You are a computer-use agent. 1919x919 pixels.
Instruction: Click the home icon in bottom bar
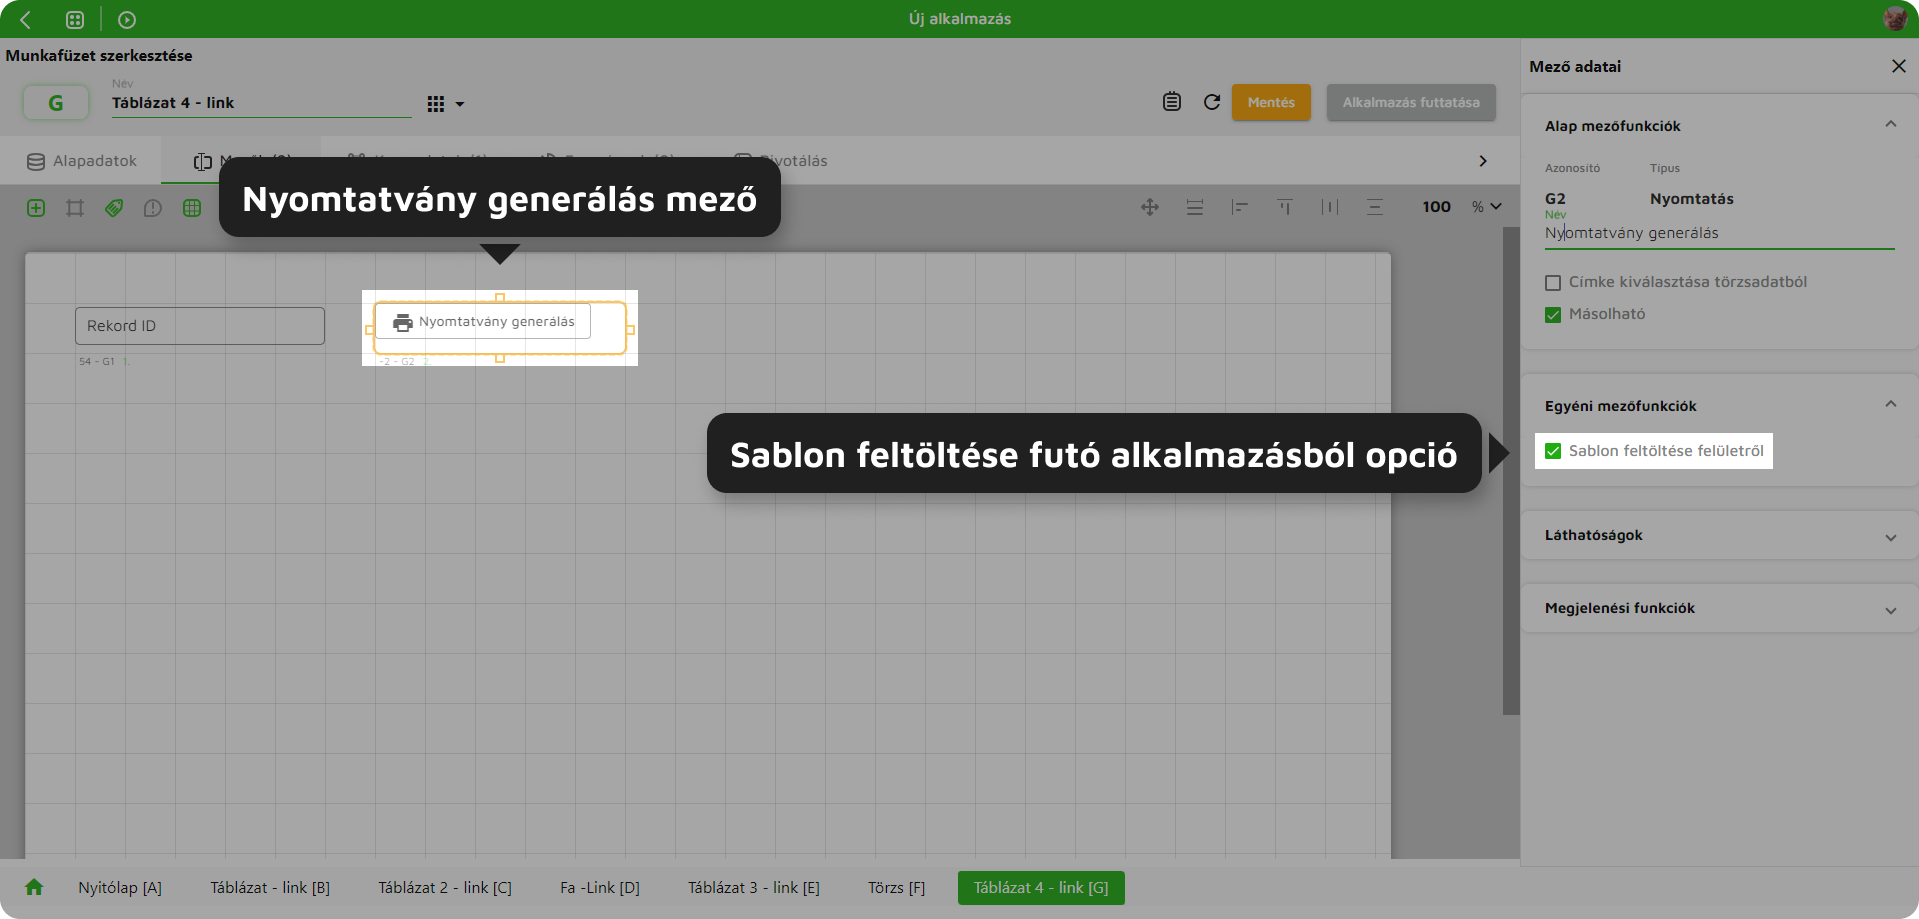point(34,887)
